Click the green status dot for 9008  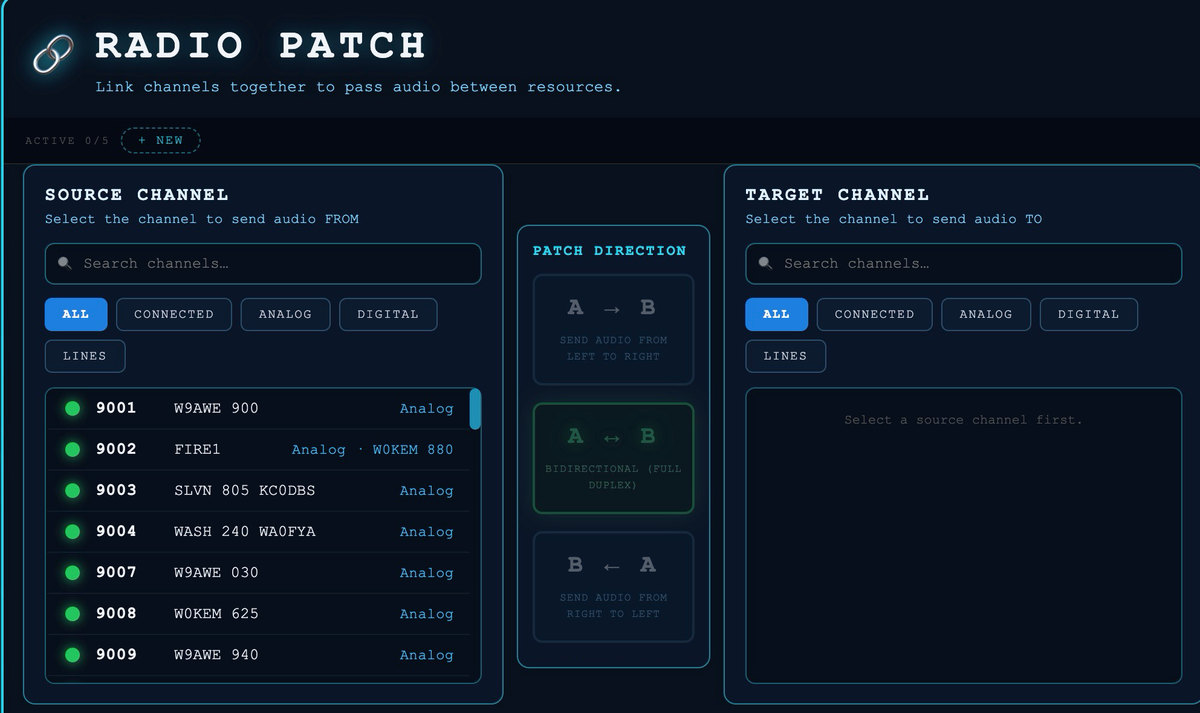(72, 614)
